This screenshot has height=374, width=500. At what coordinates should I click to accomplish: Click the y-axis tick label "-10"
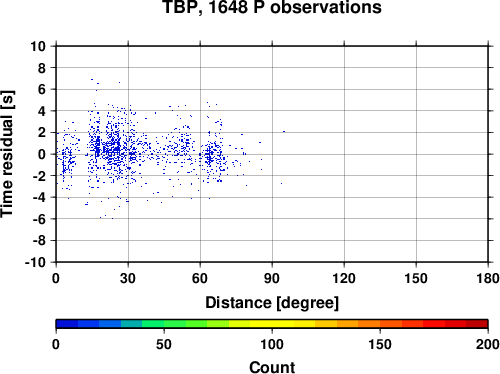click(36, 263)
